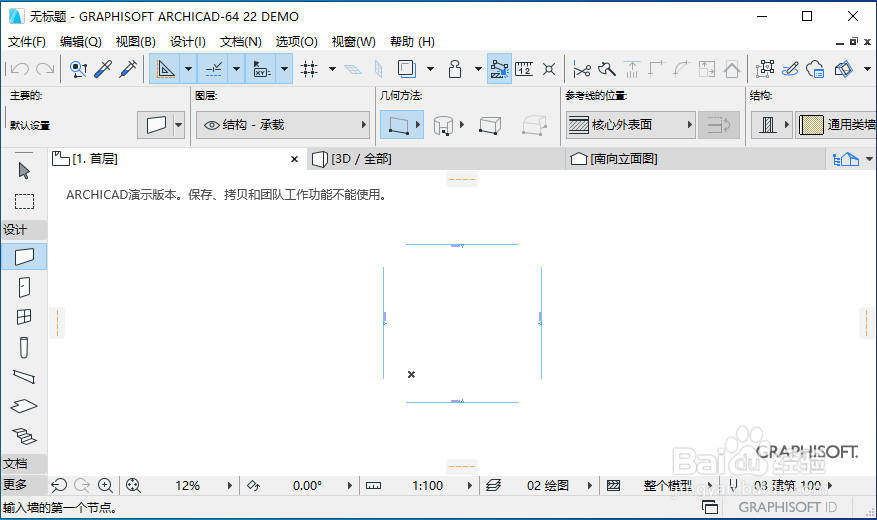Viewport: 877px width, 520px height.
Task: Open the 视窗(W) menu
Action: (353, 42)
